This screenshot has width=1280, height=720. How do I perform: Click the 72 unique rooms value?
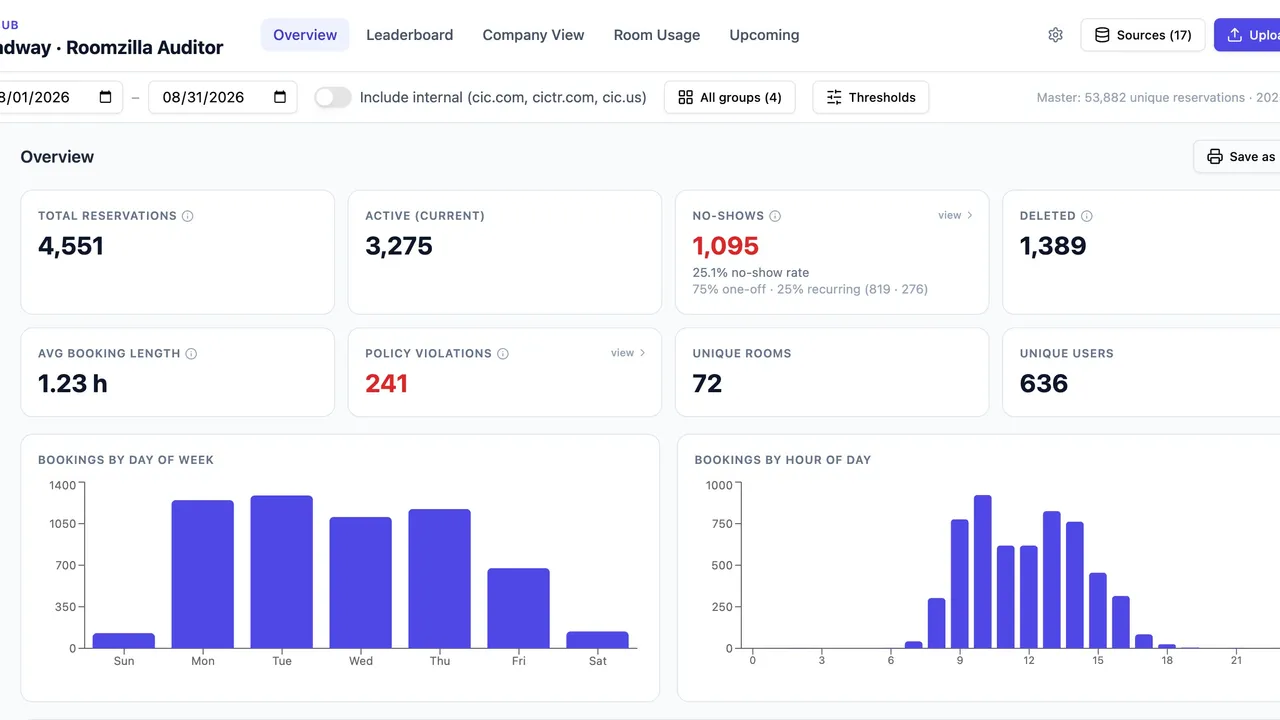tap(707, 384)
